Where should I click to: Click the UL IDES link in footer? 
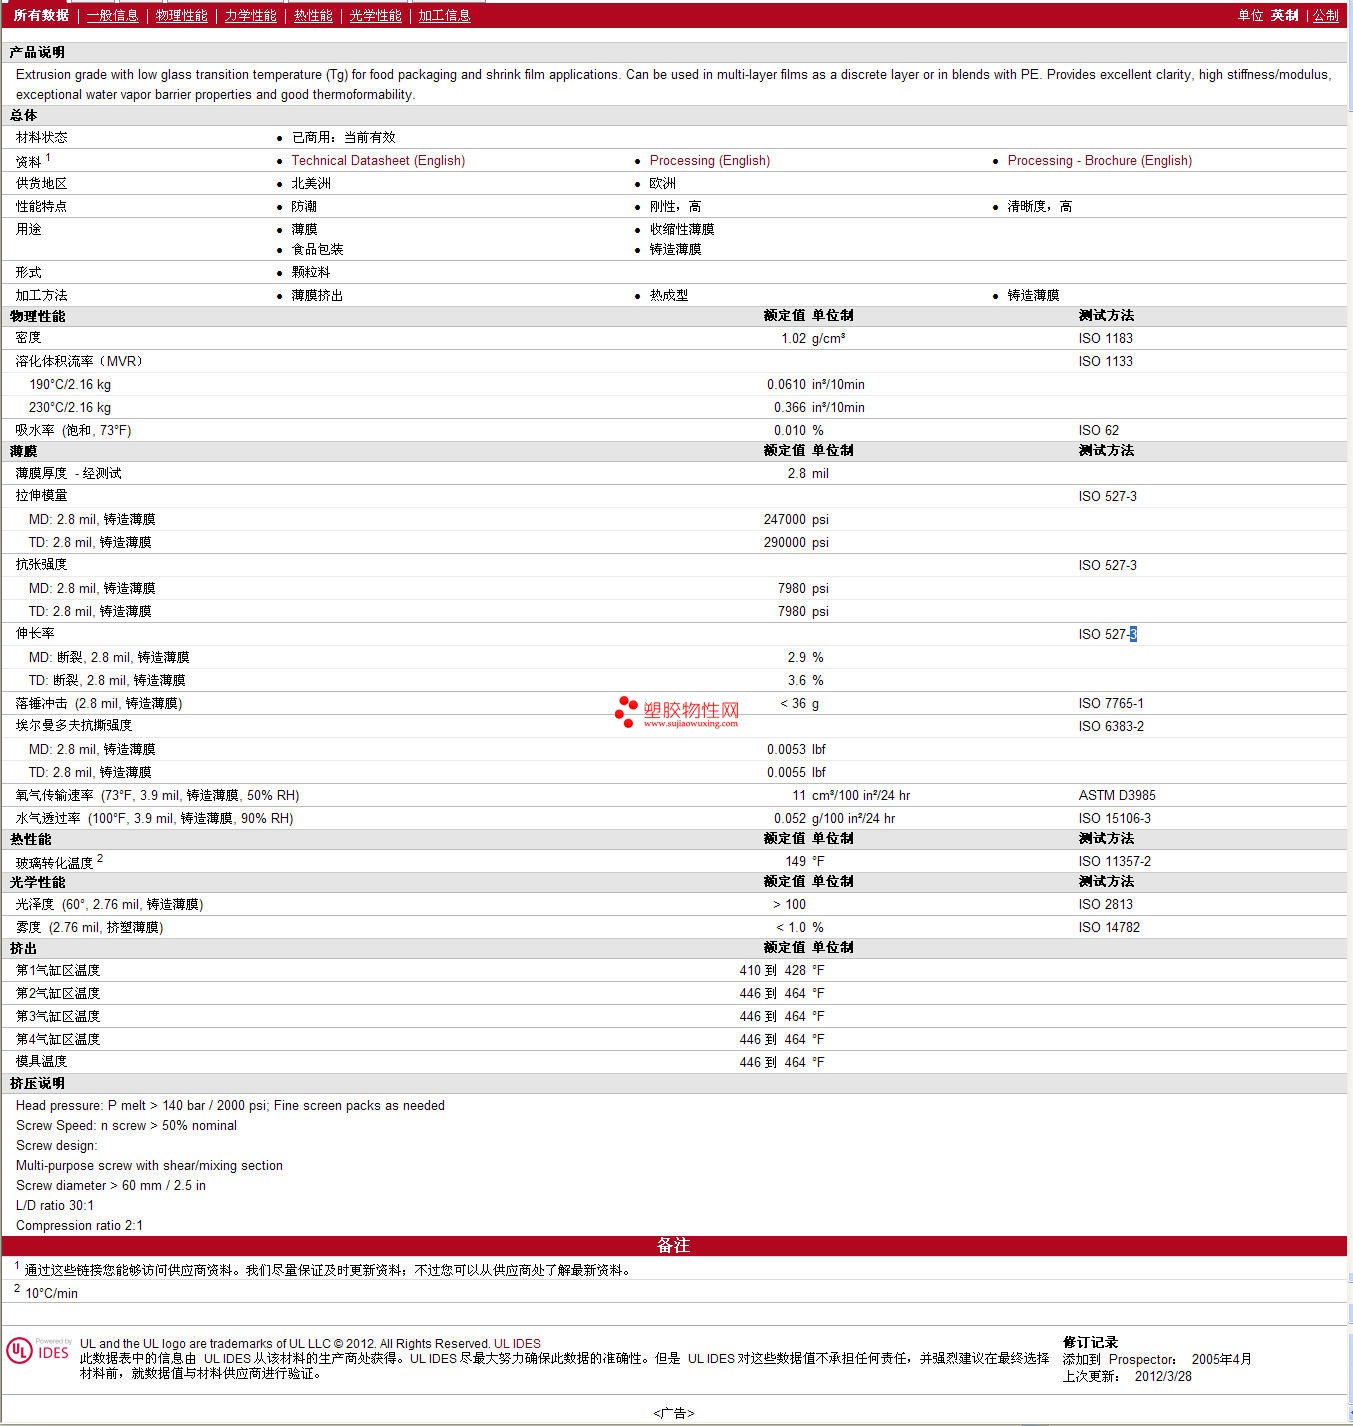pos(517,1344)
